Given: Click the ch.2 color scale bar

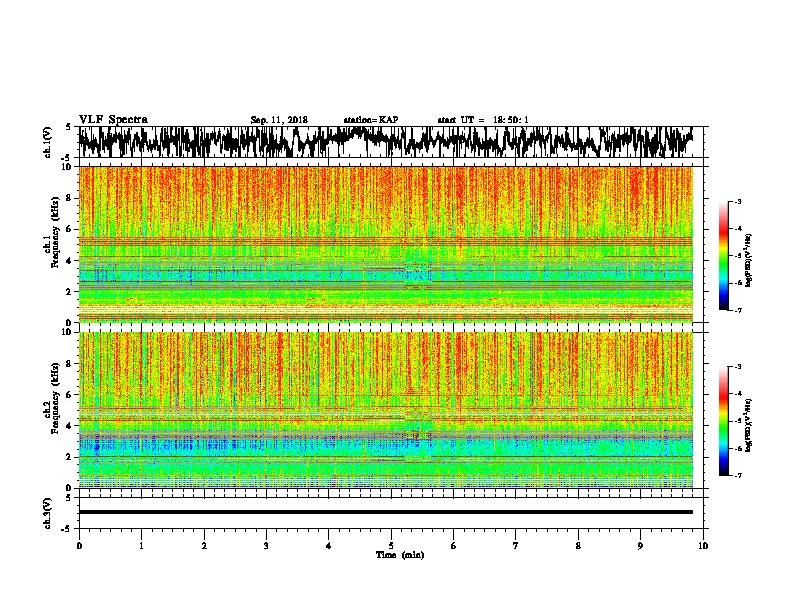Looking at the screenshot, I should click(723, 421).
